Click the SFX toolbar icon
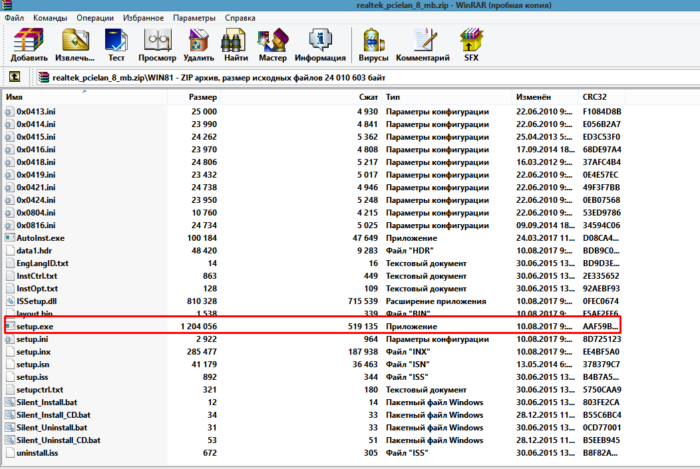The width and height of the screenshot is (700, 469). click(x=471, y=45)
